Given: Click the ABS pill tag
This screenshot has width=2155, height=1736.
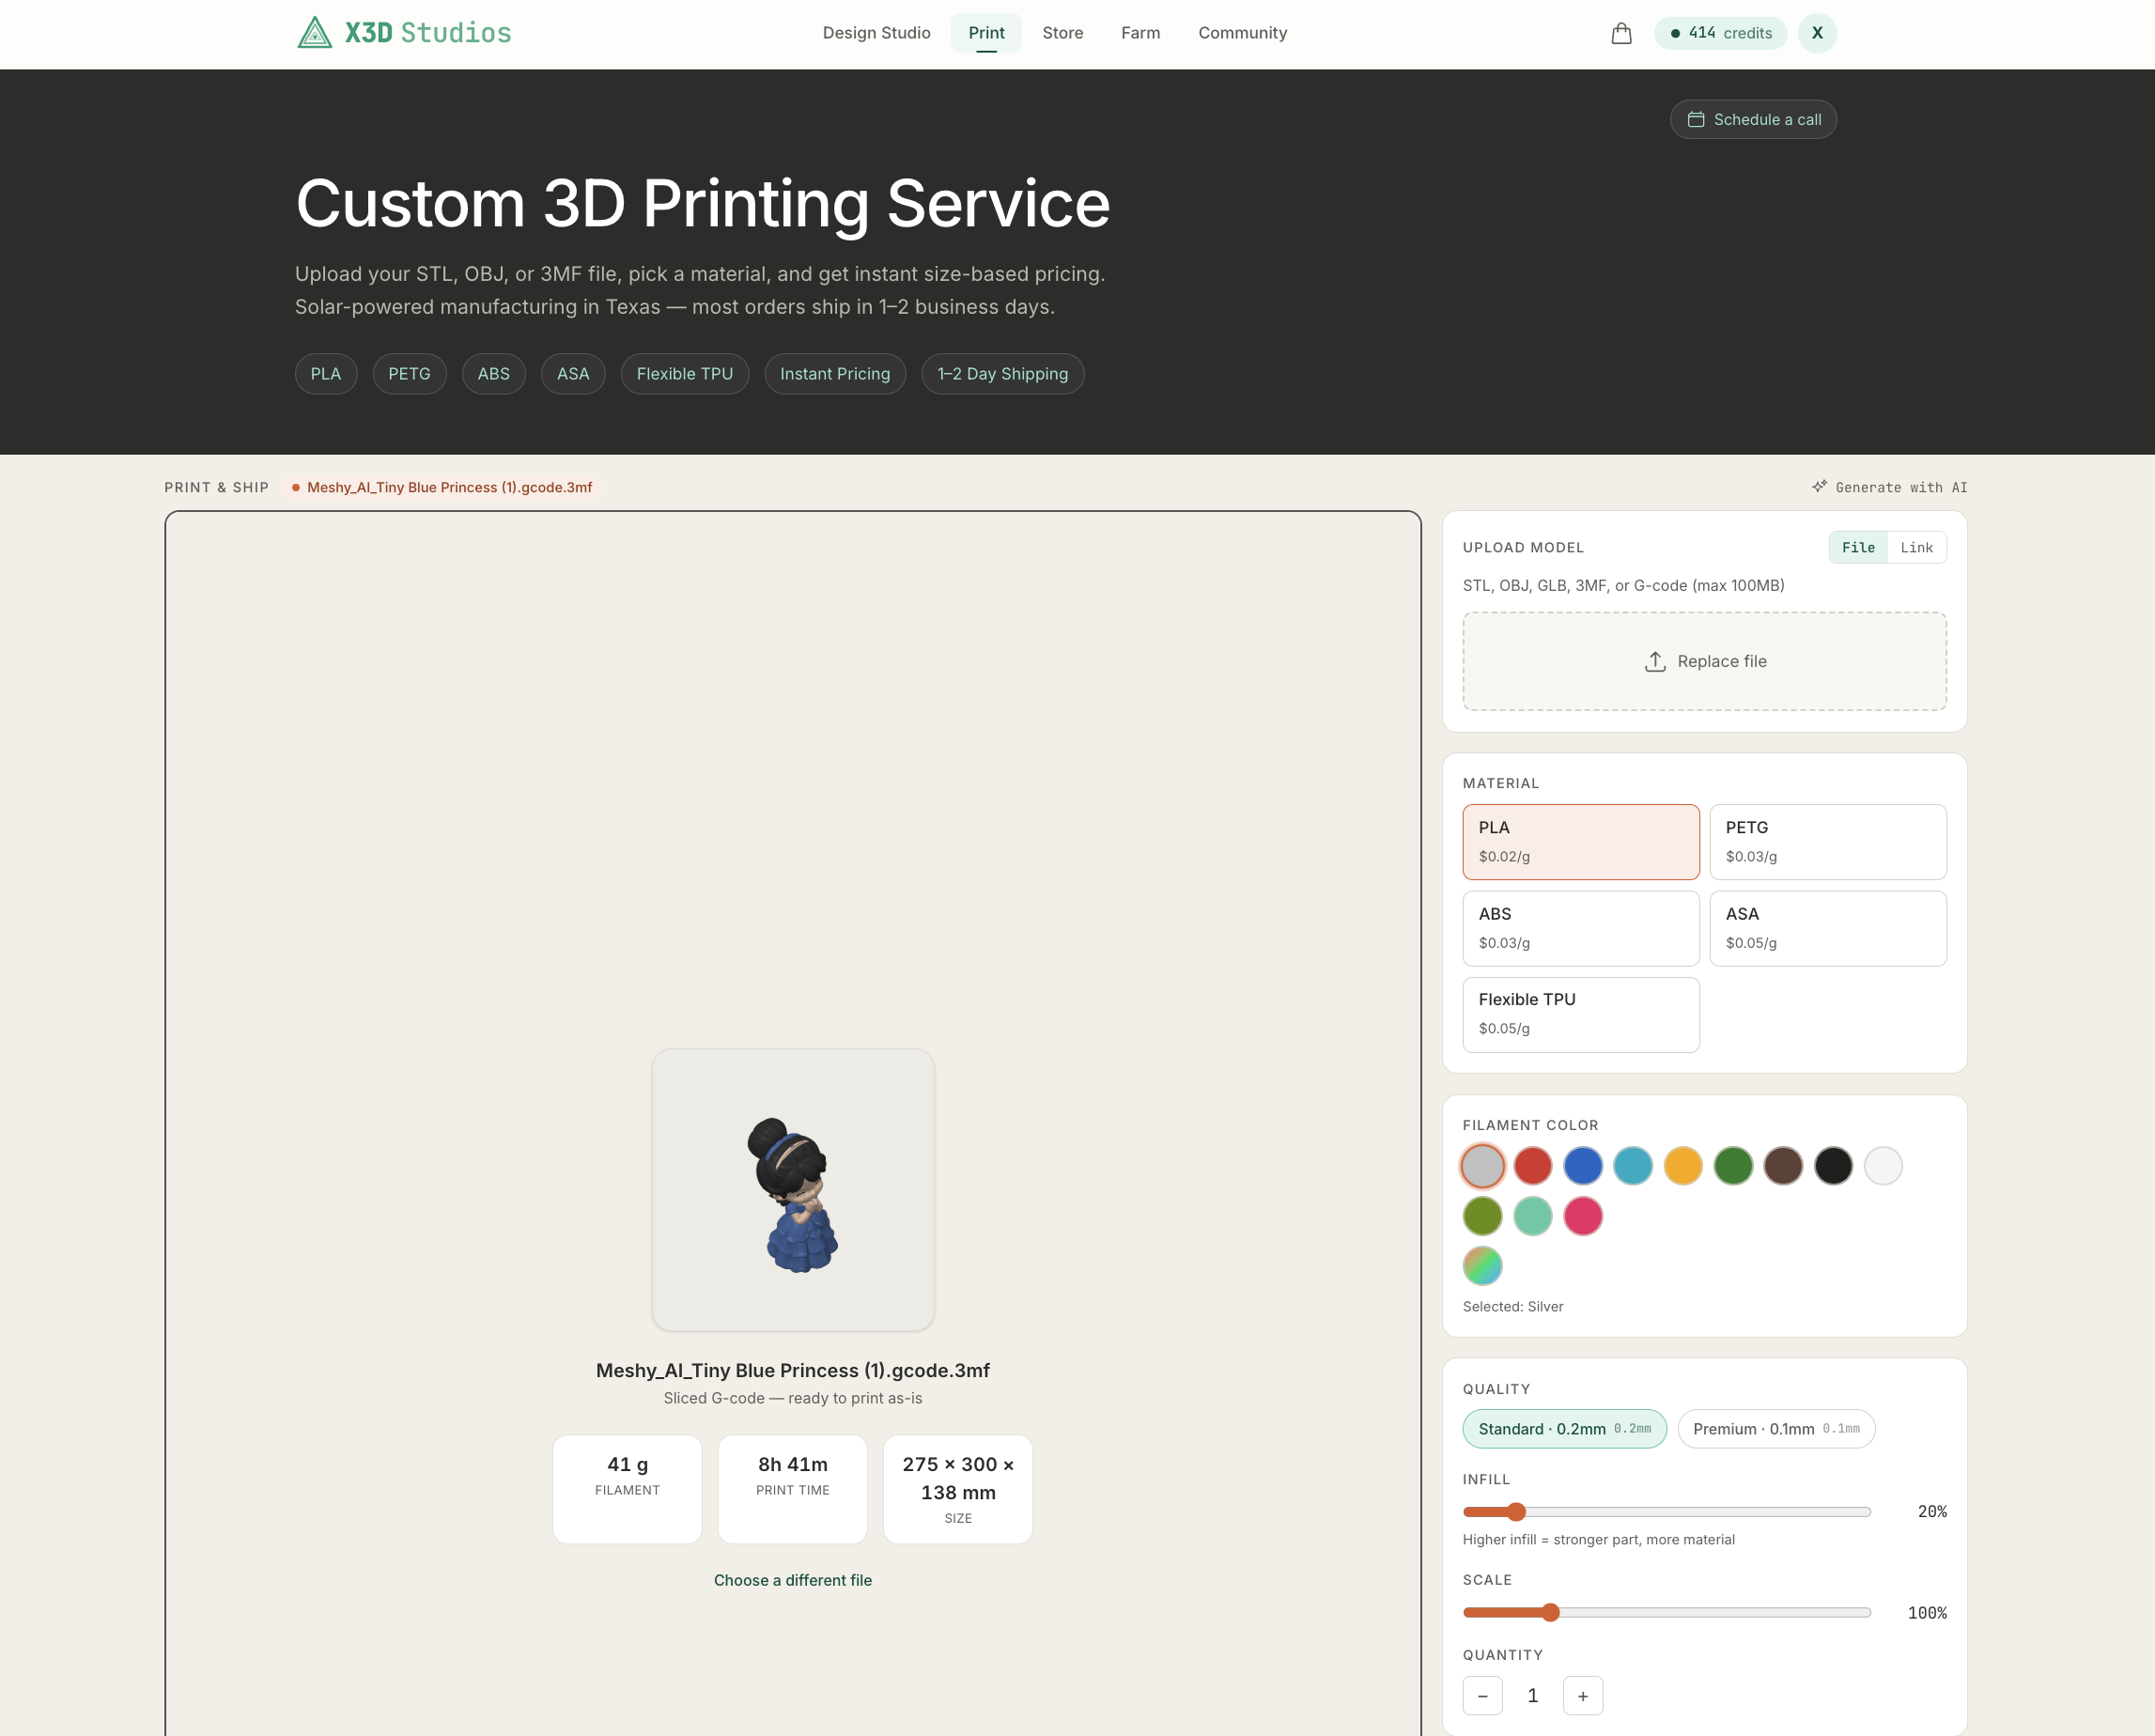Looking at the screenshot, I should point(493,374).
